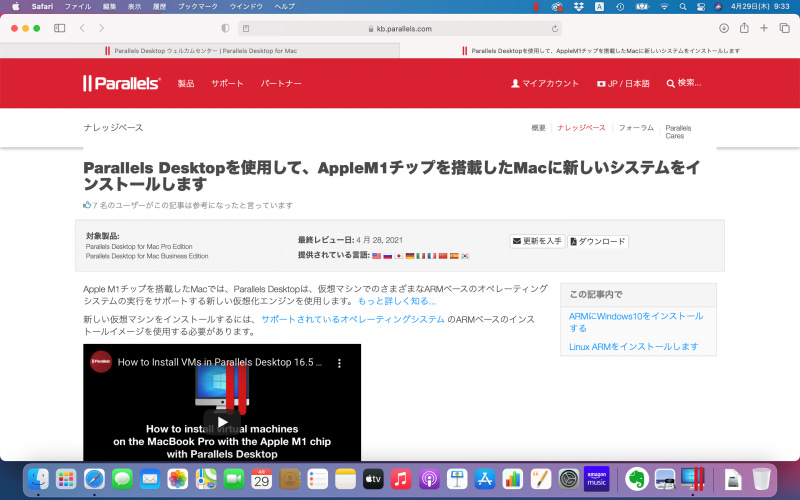Open a new tab with the plus icon

pyautogui.click(x=764, y=28)
